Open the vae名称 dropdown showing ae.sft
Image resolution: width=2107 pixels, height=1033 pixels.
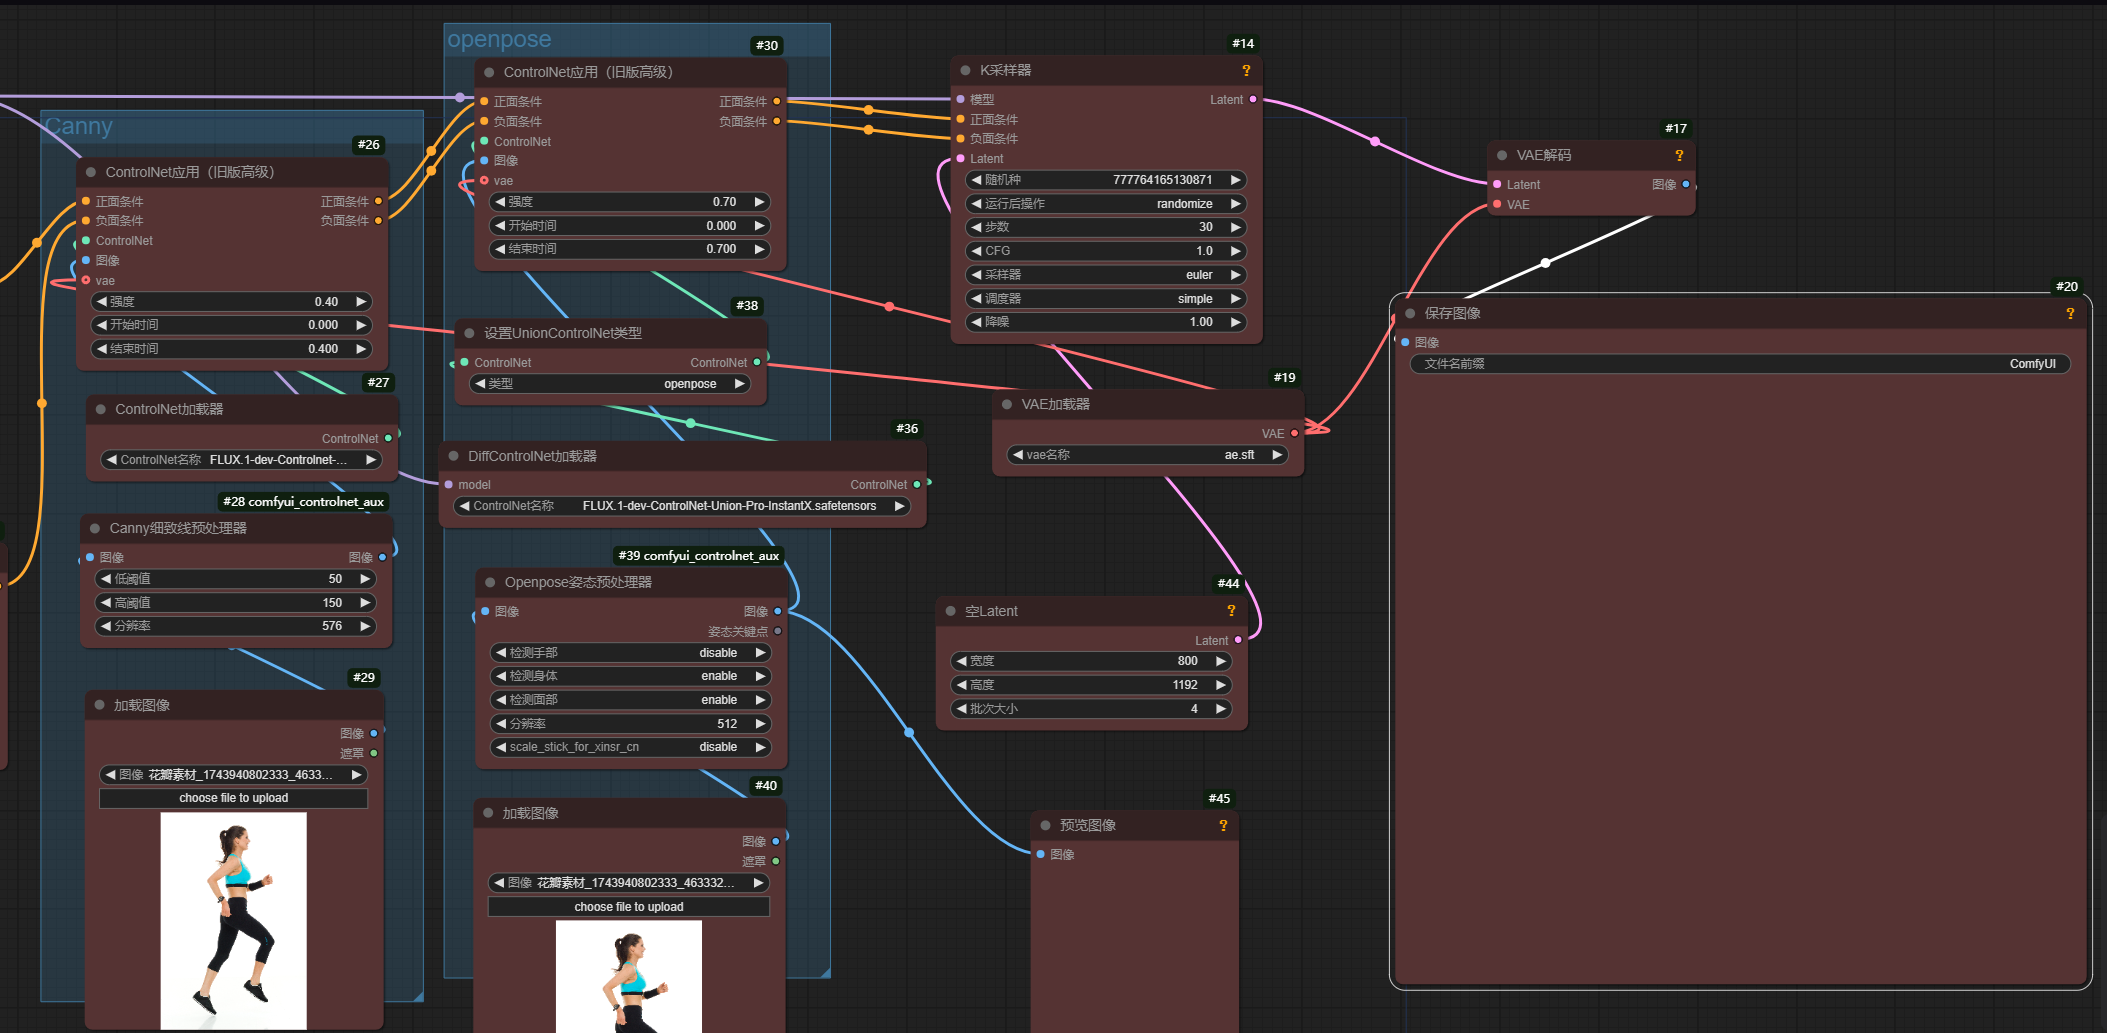click(x=1146, y=454)
